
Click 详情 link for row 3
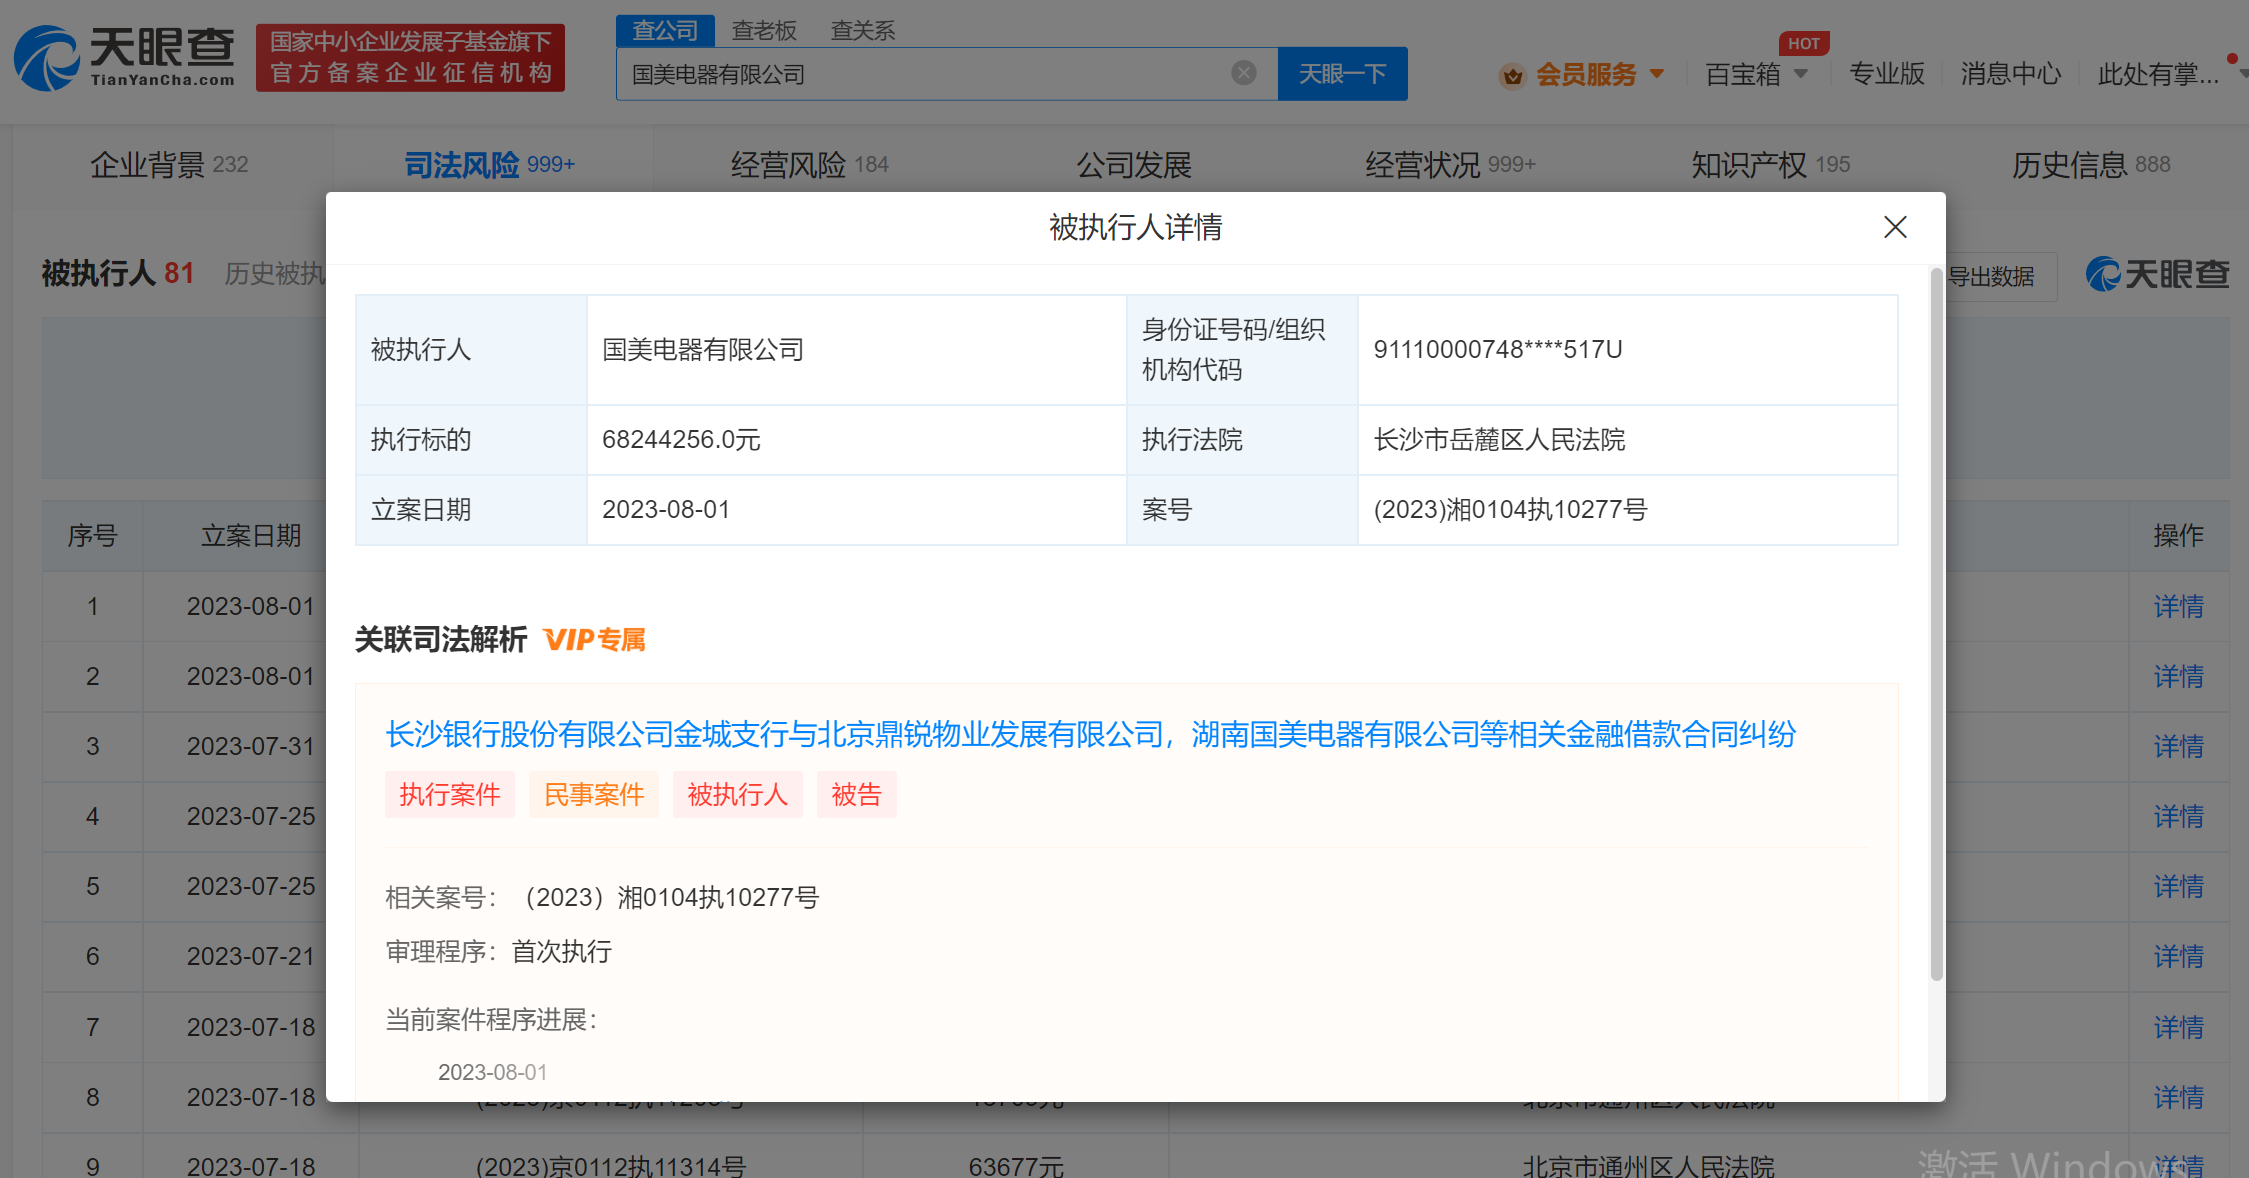click(x=2177, y=746)
